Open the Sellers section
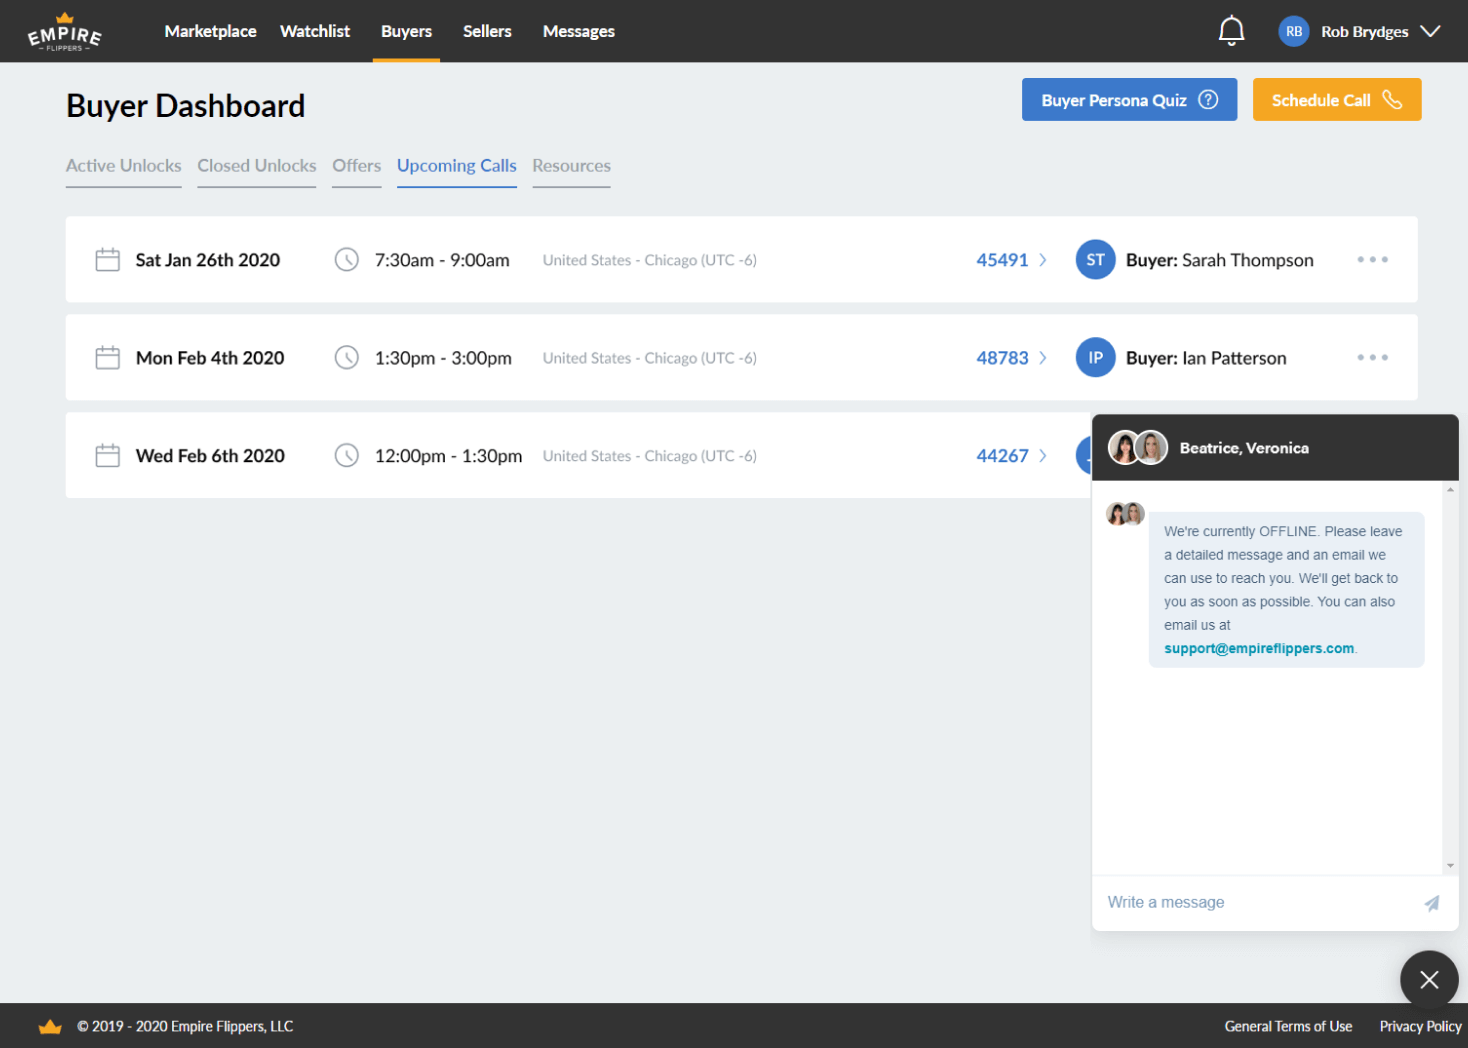Screen dimensions: 1468x1048 [x=487, y=31]
